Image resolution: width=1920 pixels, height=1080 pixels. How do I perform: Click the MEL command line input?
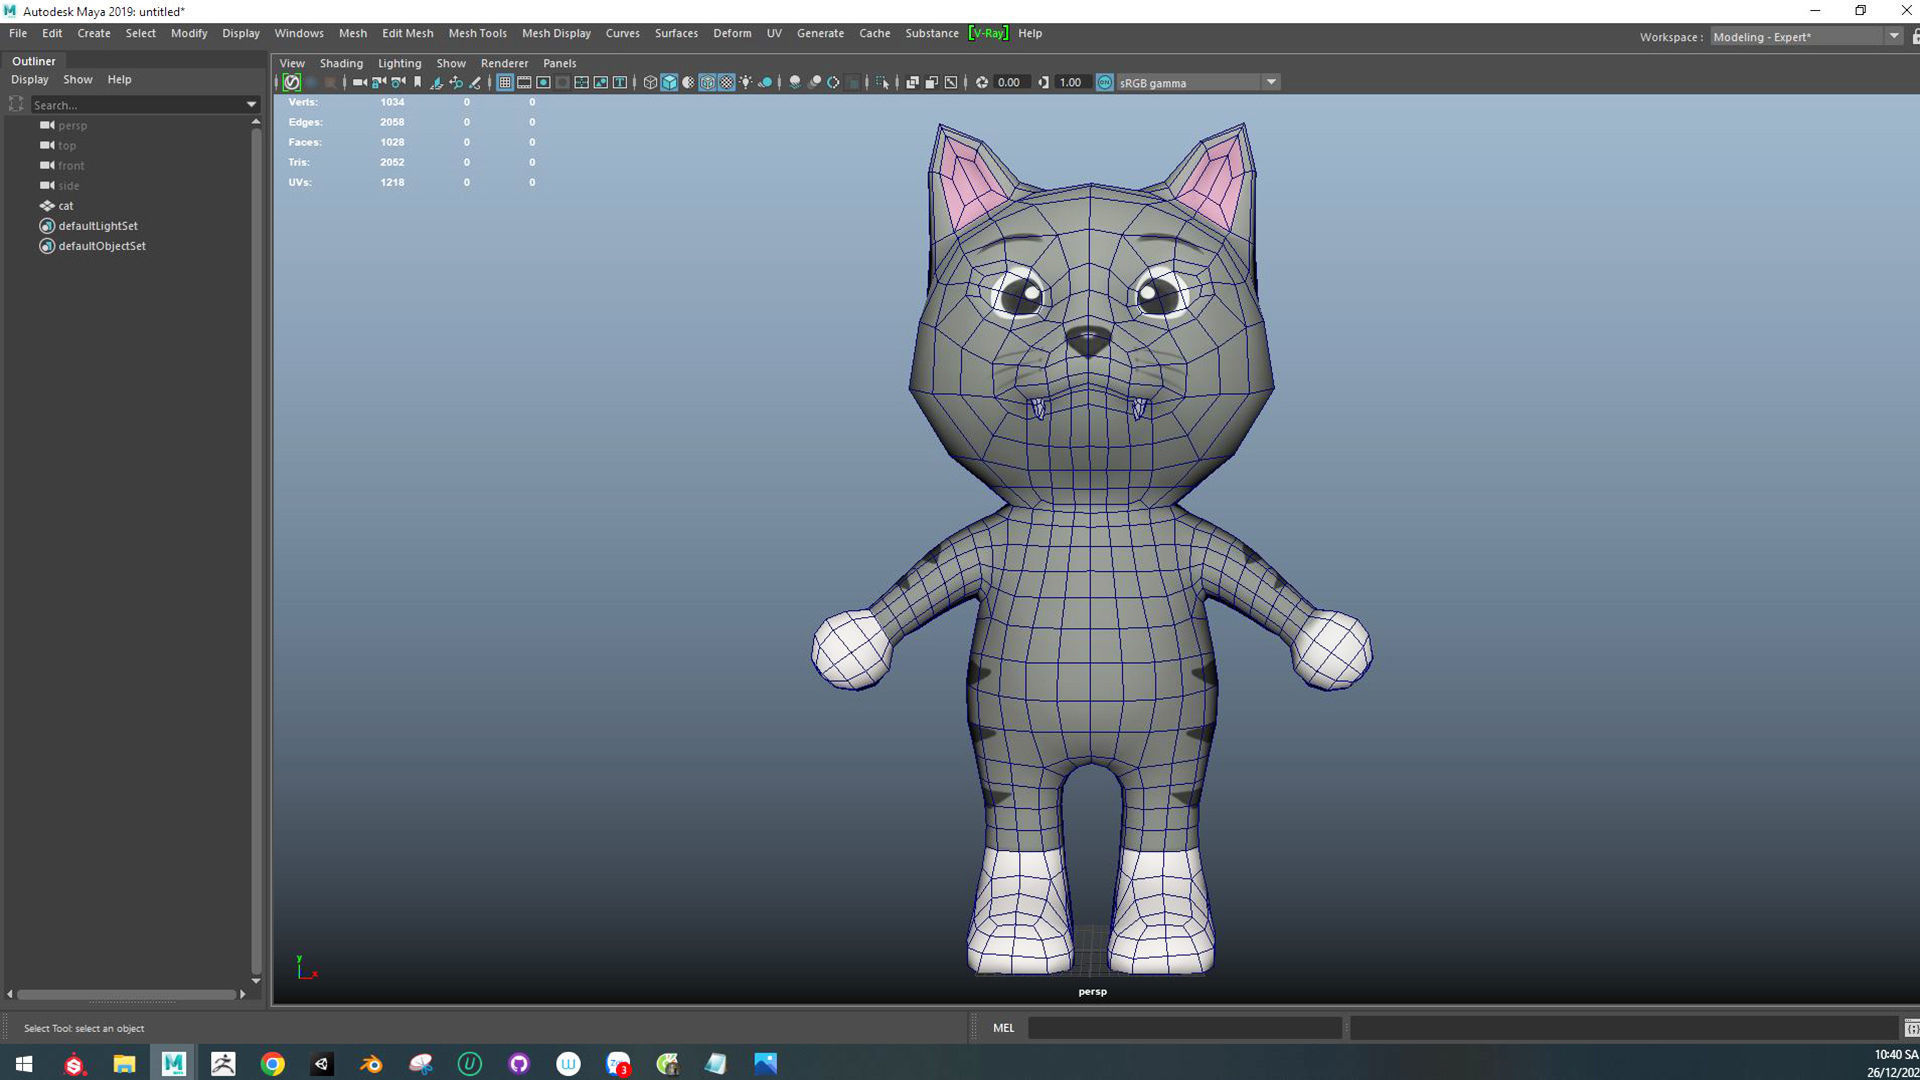click(1185, 1027)
